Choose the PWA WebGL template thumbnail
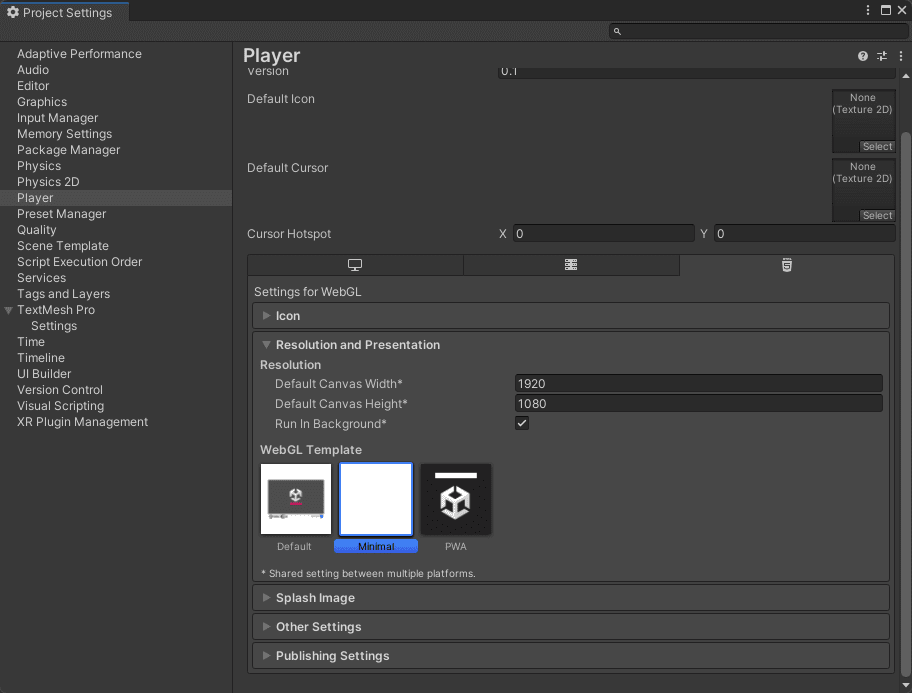The width and height of the screenshot is (912, 693). pyautogui.click(x=455, y=499)
